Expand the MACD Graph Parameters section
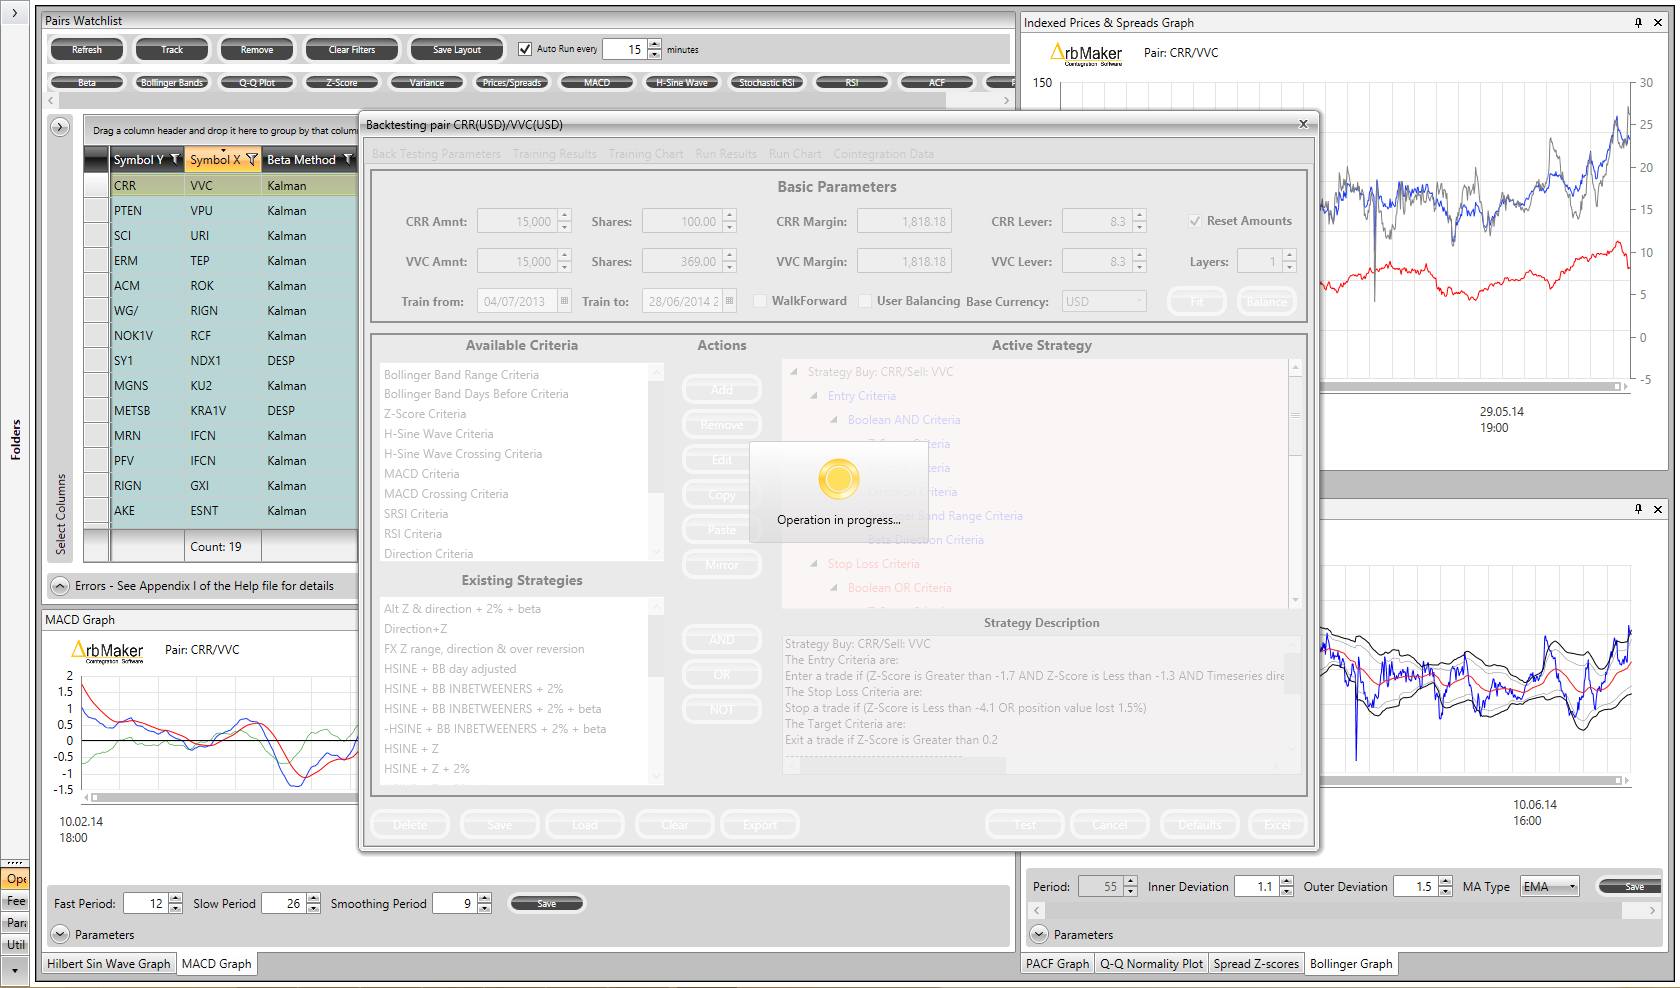 click(x=60, y=934)
